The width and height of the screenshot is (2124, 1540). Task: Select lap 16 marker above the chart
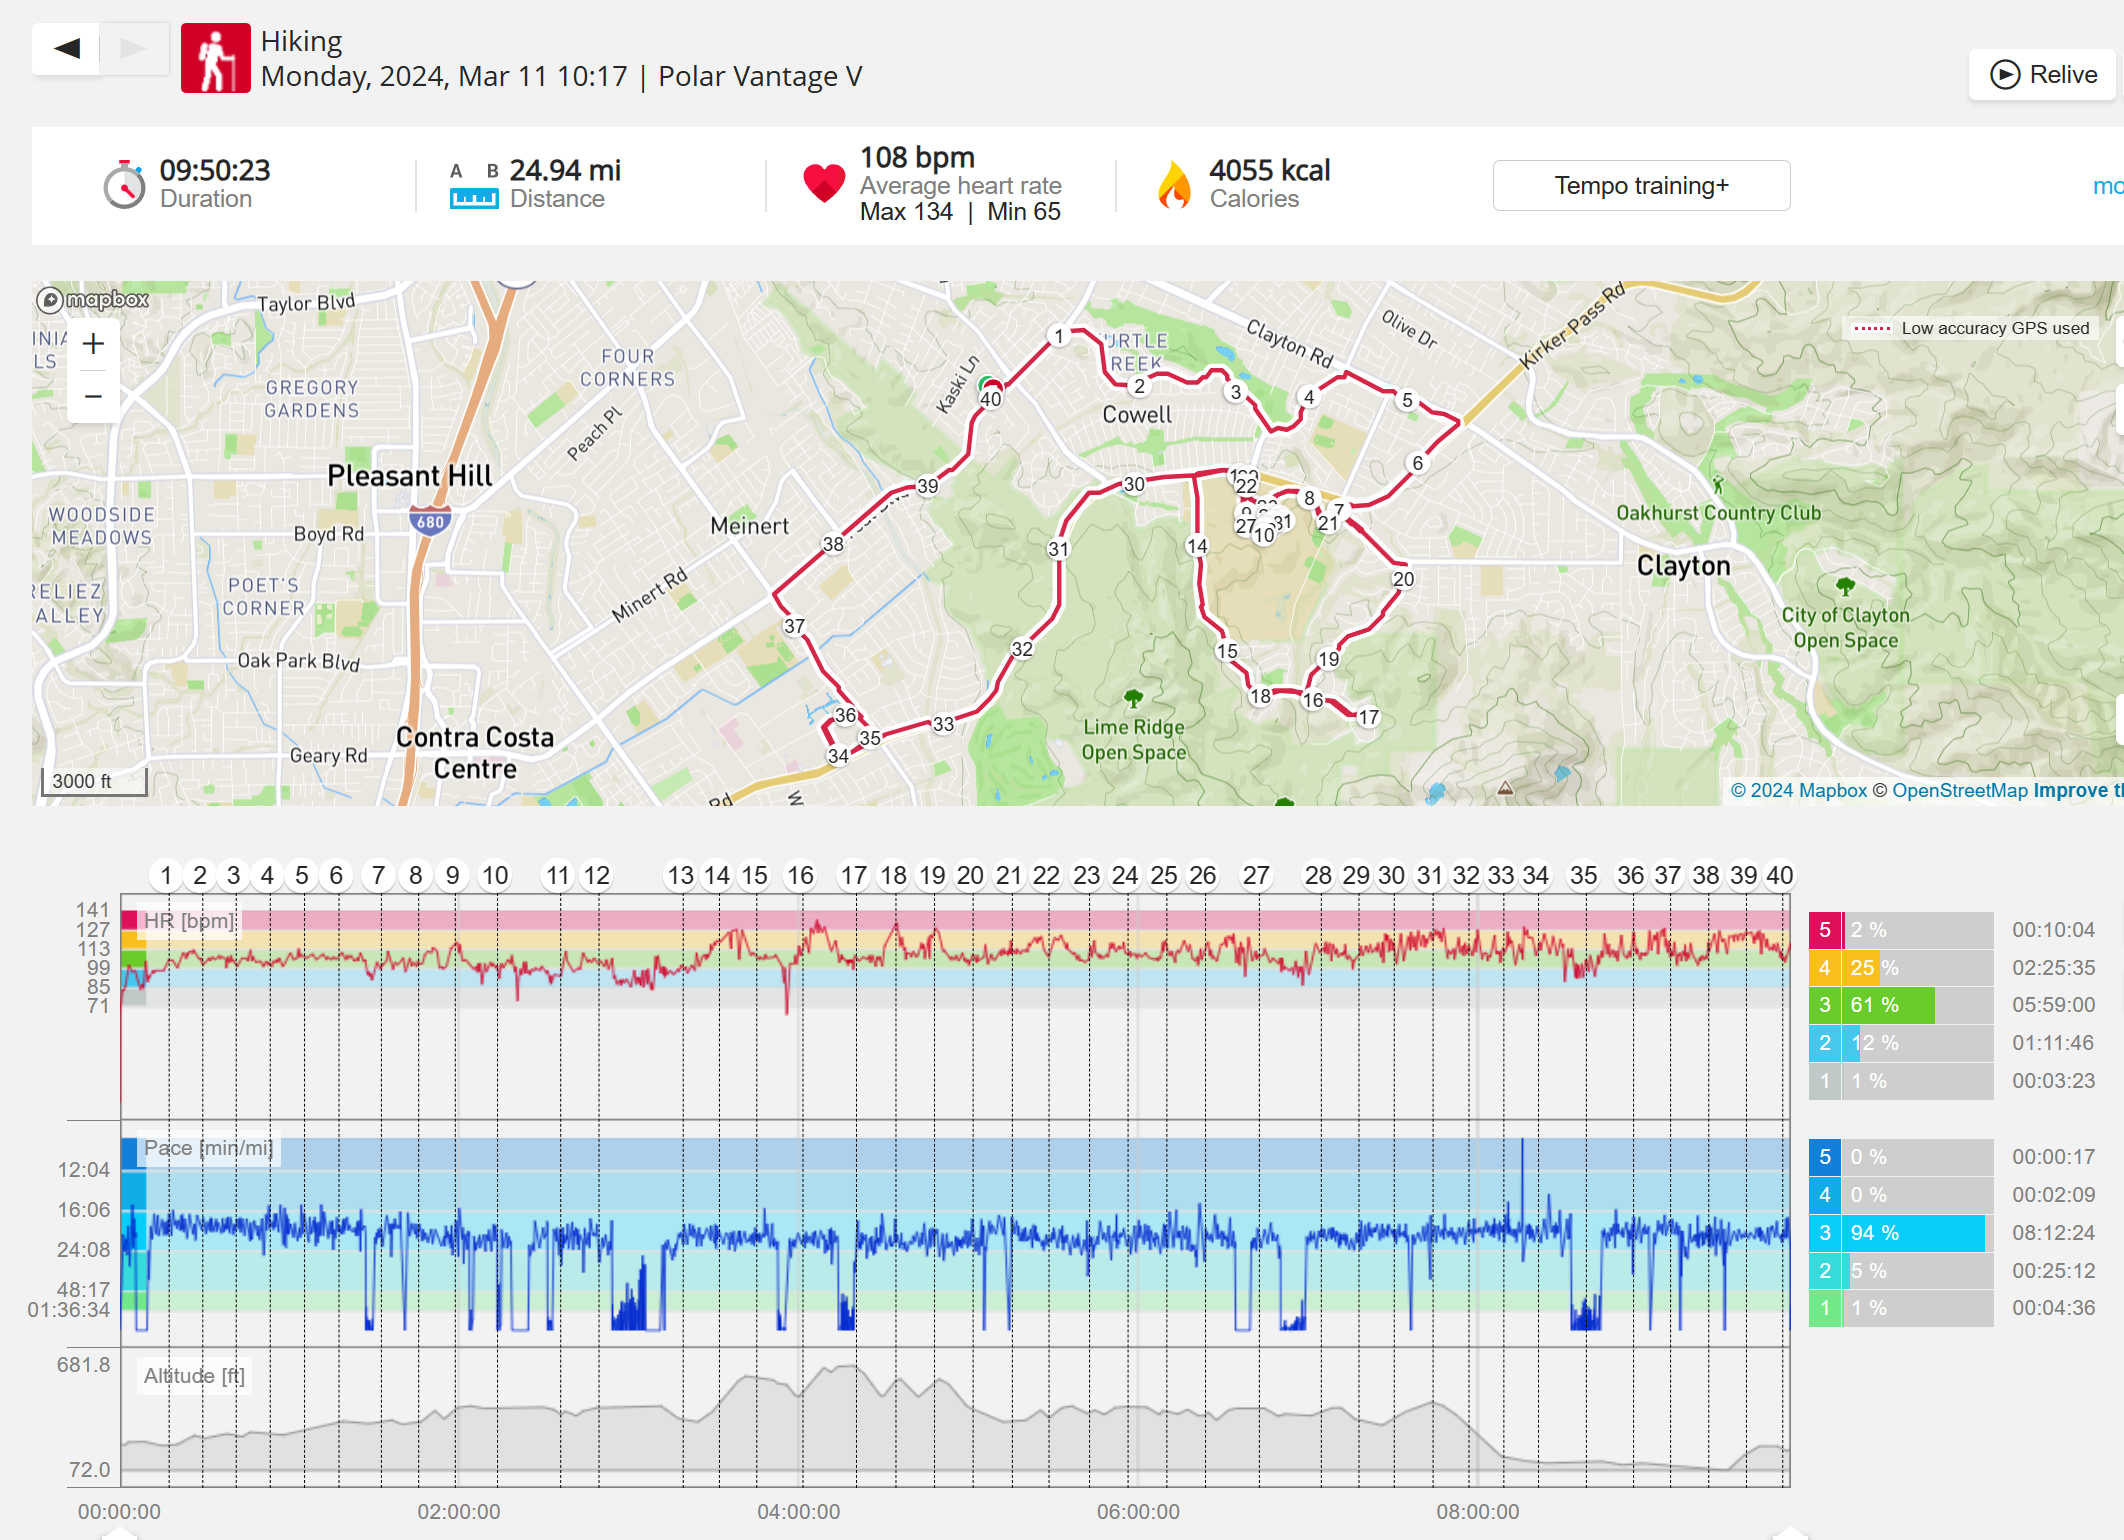pos(800,876)
